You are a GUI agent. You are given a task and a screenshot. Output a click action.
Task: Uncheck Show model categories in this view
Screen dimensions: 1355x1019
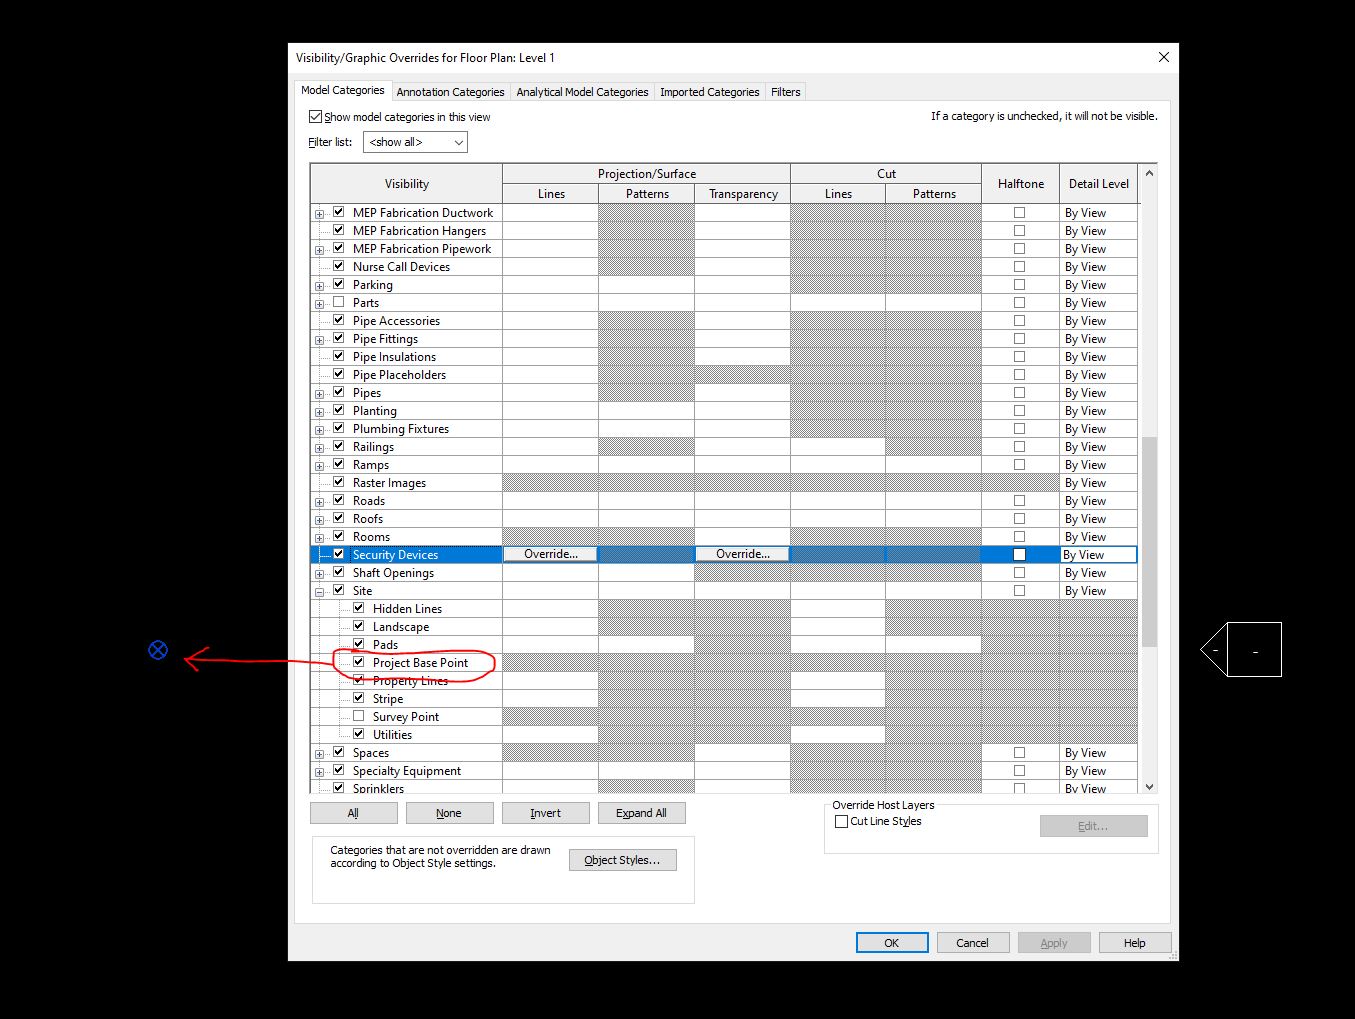pyautogui.click(x=315, y=116)
